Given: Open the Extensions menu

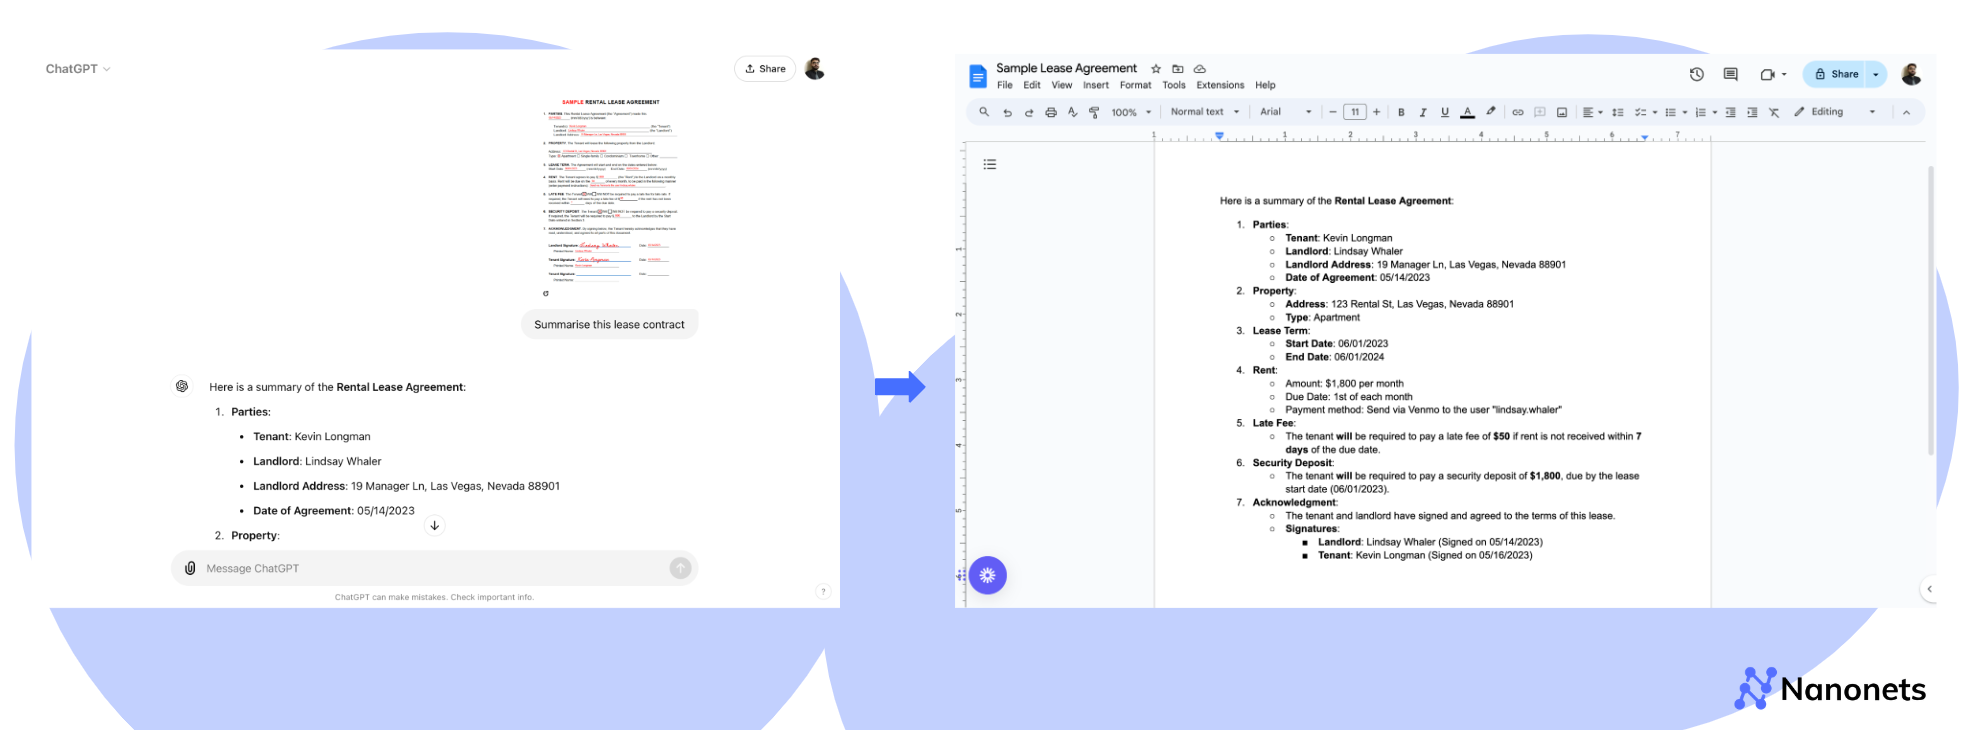Looking at the screenshot, I should pyautogui.click(x=1220, y=86).
